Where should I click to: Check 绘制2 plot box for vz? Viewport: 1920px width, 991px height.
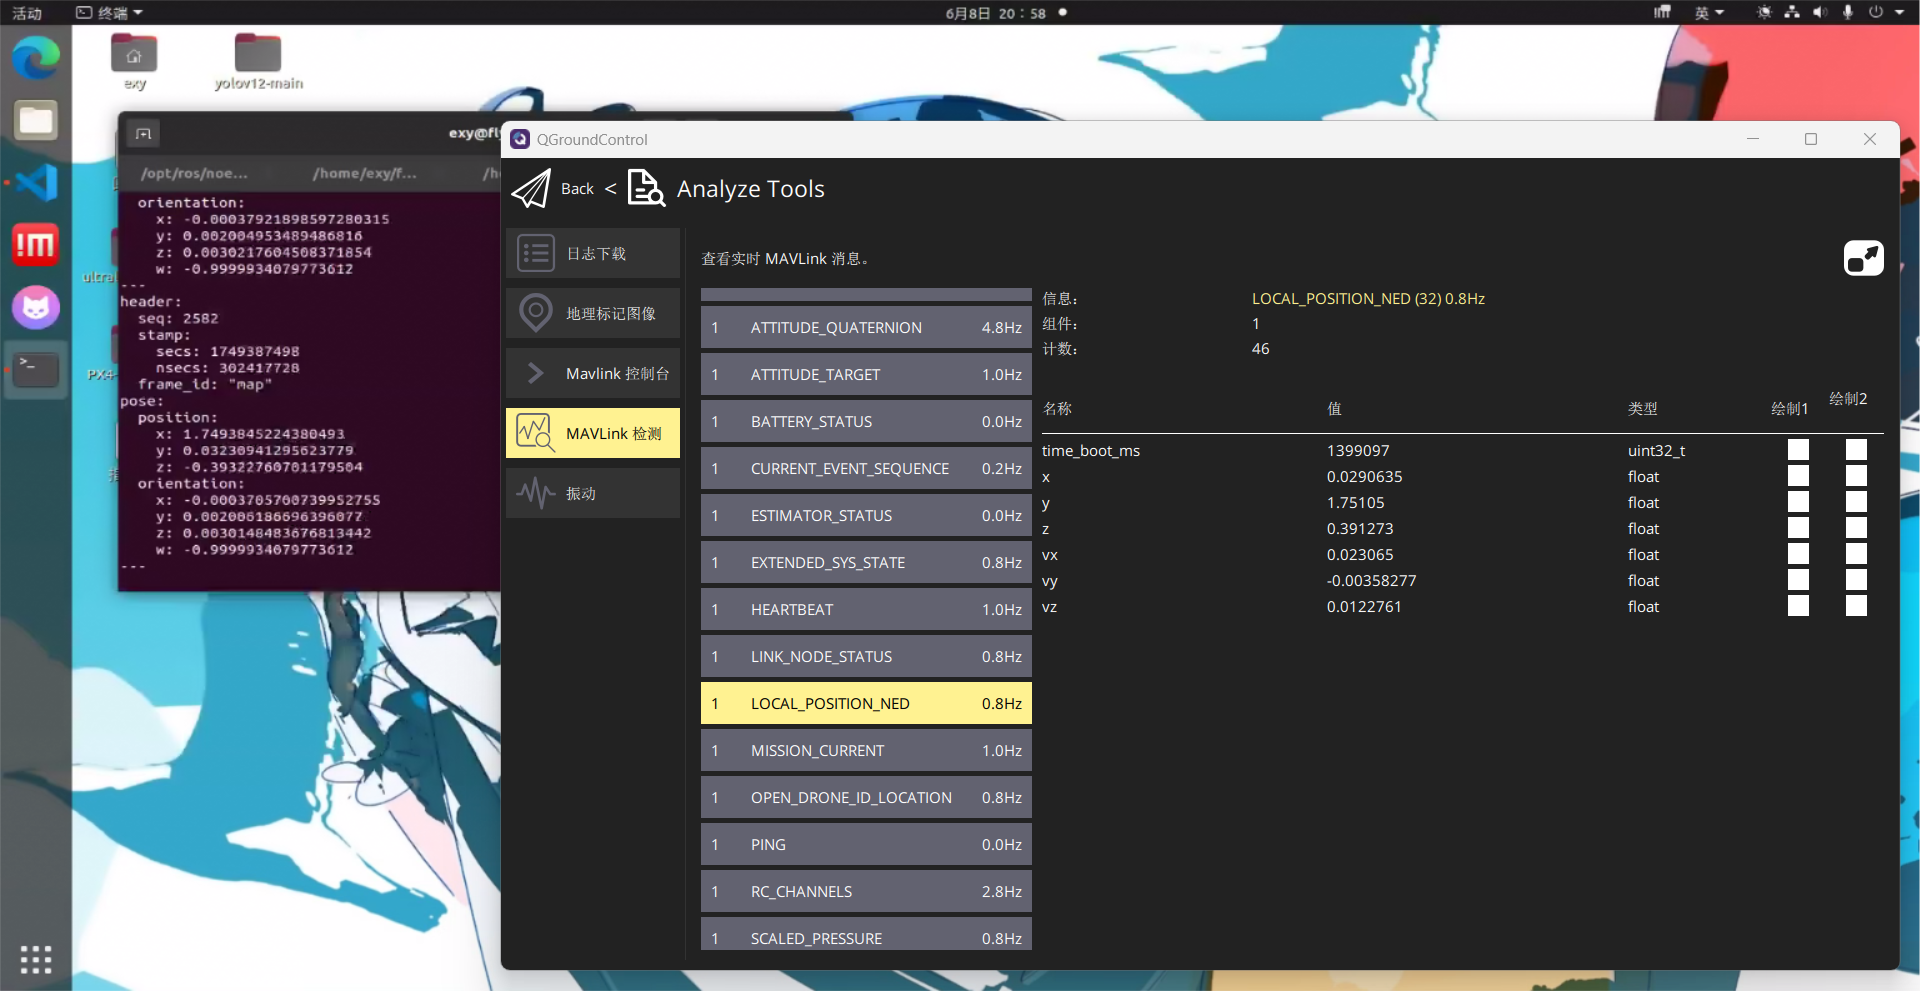coord(1856,606)
